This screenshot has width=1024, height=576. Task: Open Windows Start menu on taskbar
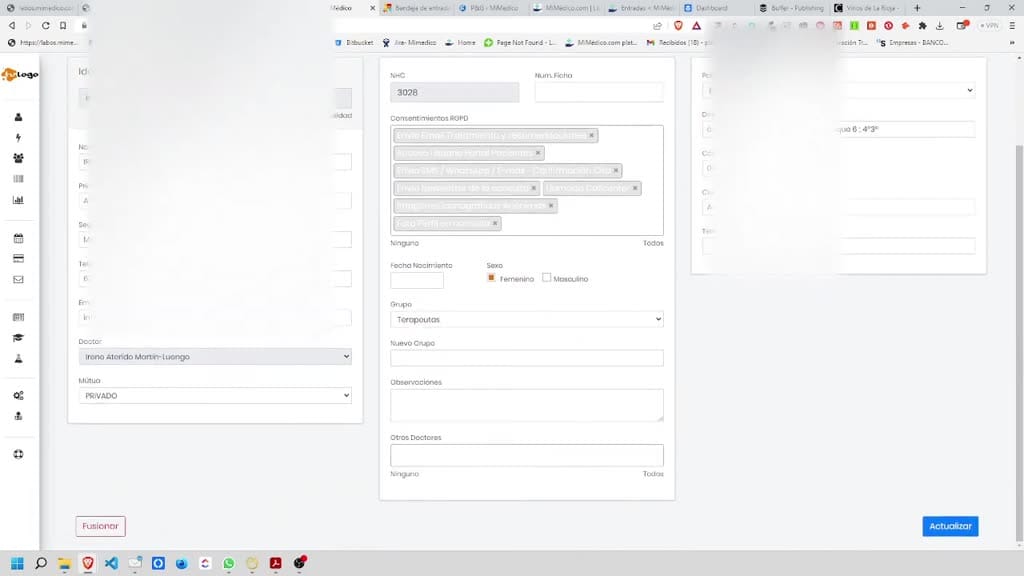[x=18, y=563]
